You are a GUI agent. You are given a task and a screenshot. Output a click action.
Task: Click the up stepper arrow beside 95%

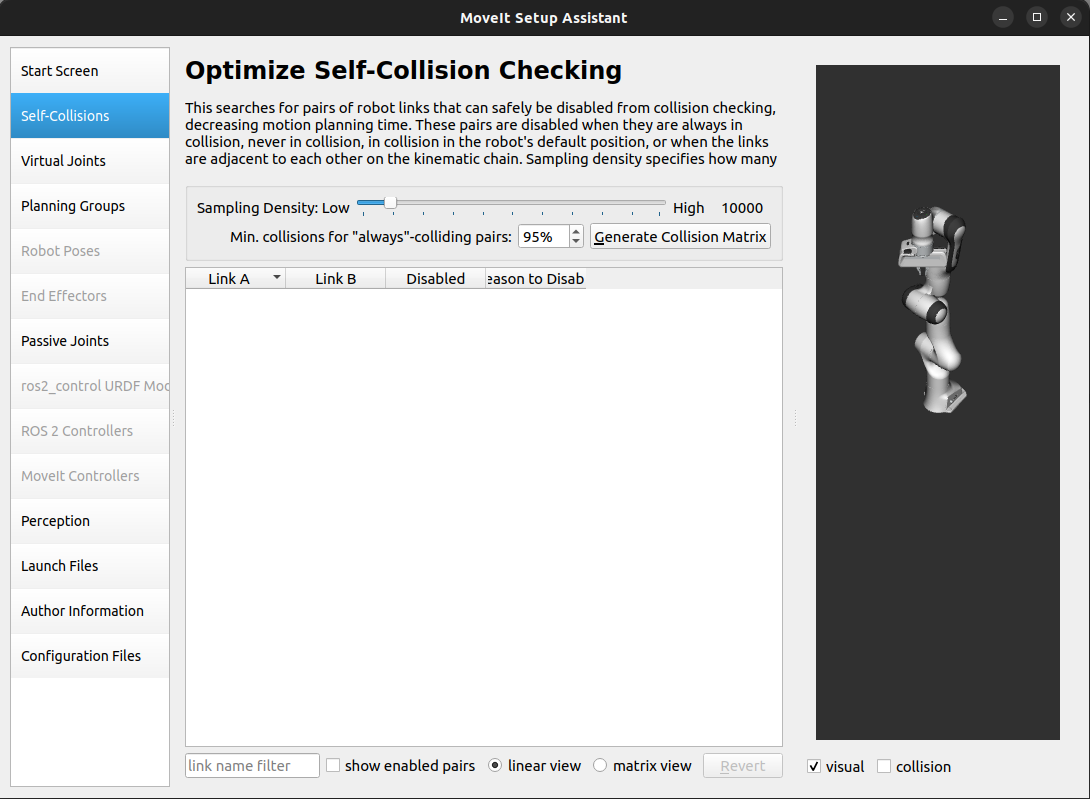576,231
